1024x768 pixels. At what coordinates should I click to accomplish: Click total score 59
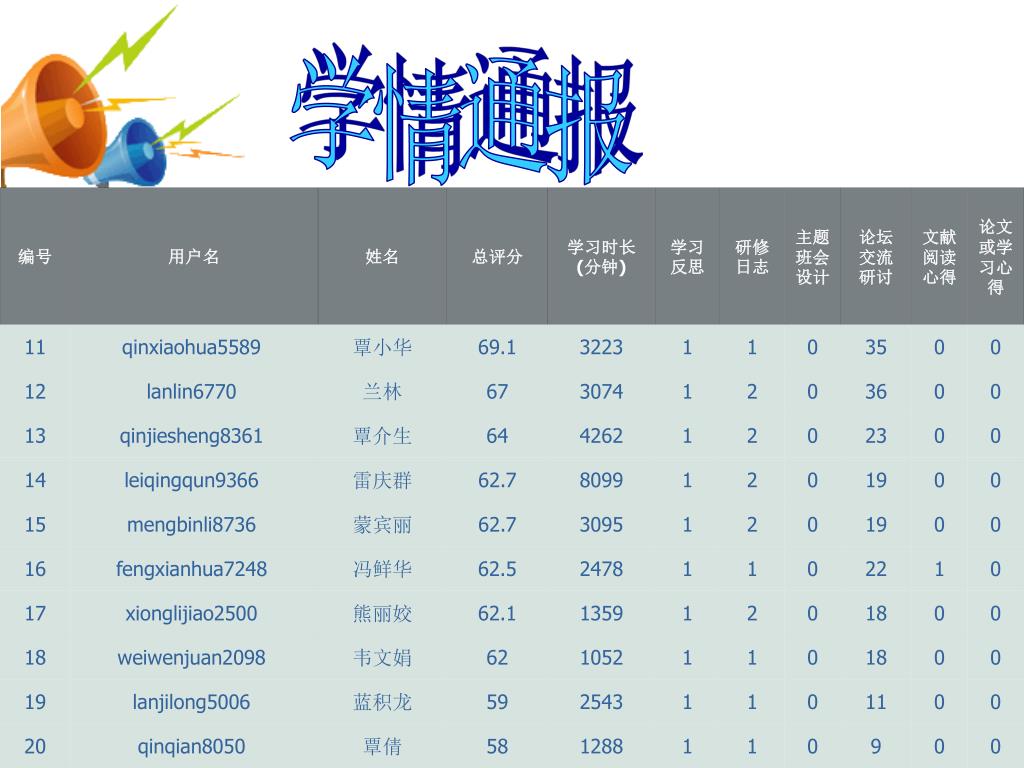pos(497,703)
